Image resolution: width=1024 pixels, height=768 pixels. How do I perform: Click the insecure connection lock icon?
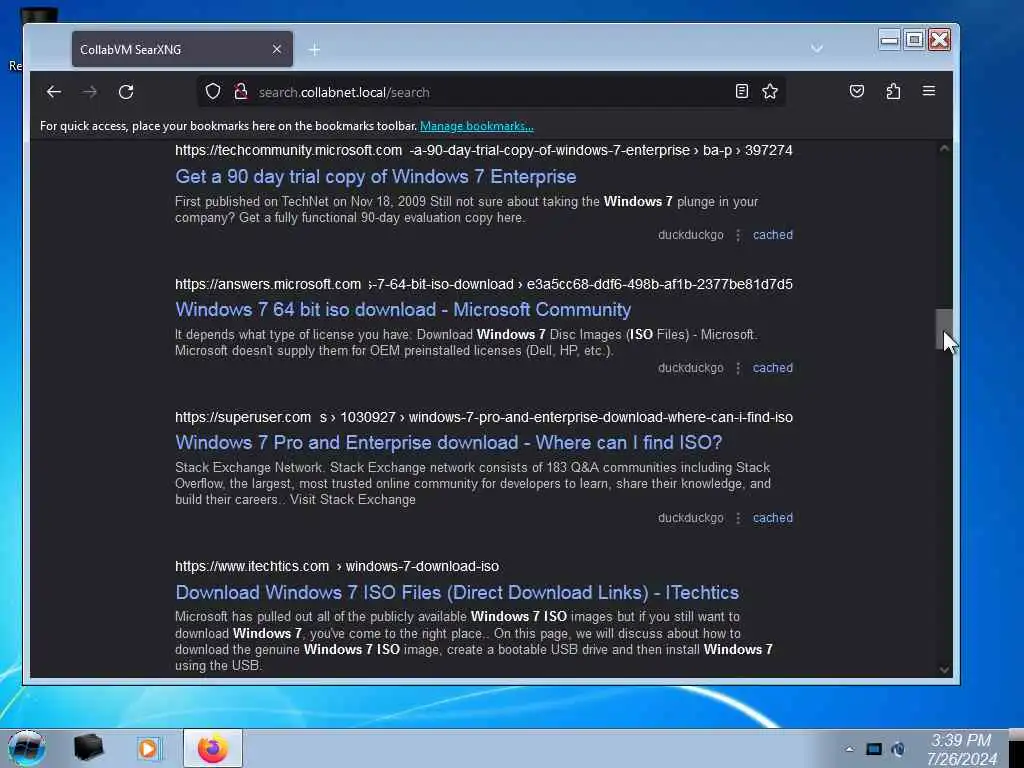pos(241,91)
